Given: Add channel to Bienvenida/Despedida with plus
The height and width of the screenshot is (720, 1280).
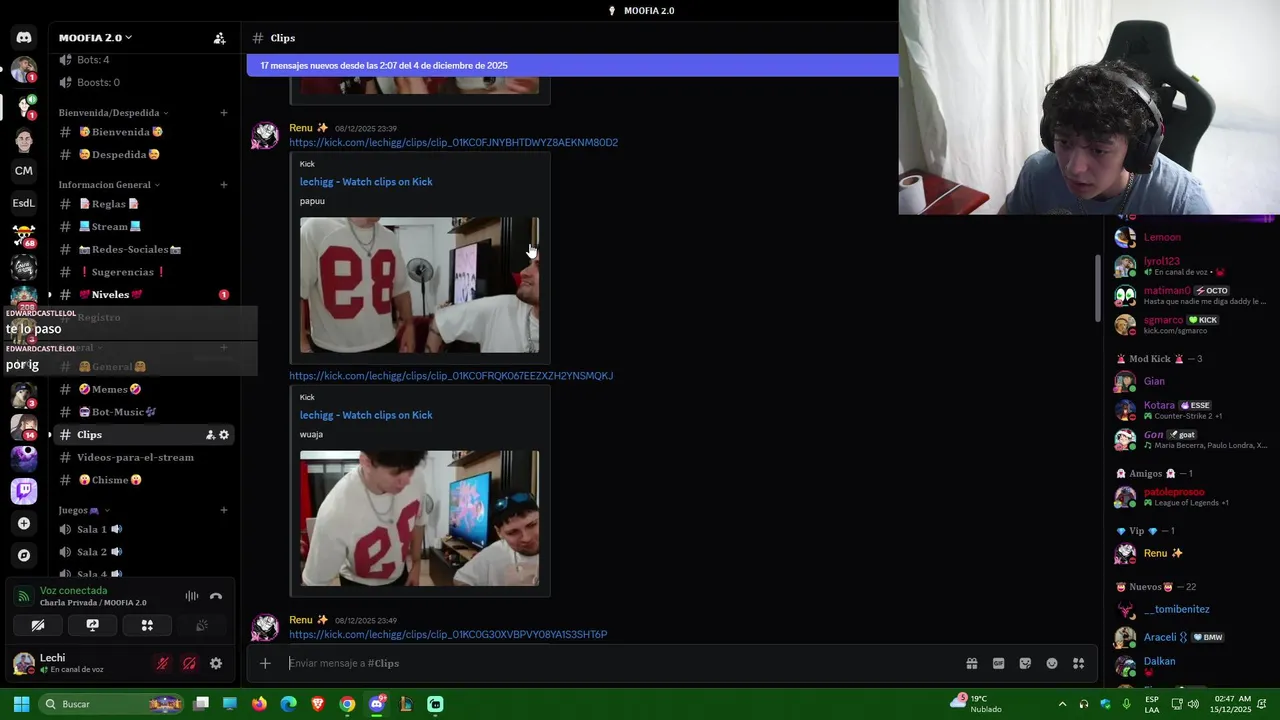Looking at the screenshot, I should 224,113.
